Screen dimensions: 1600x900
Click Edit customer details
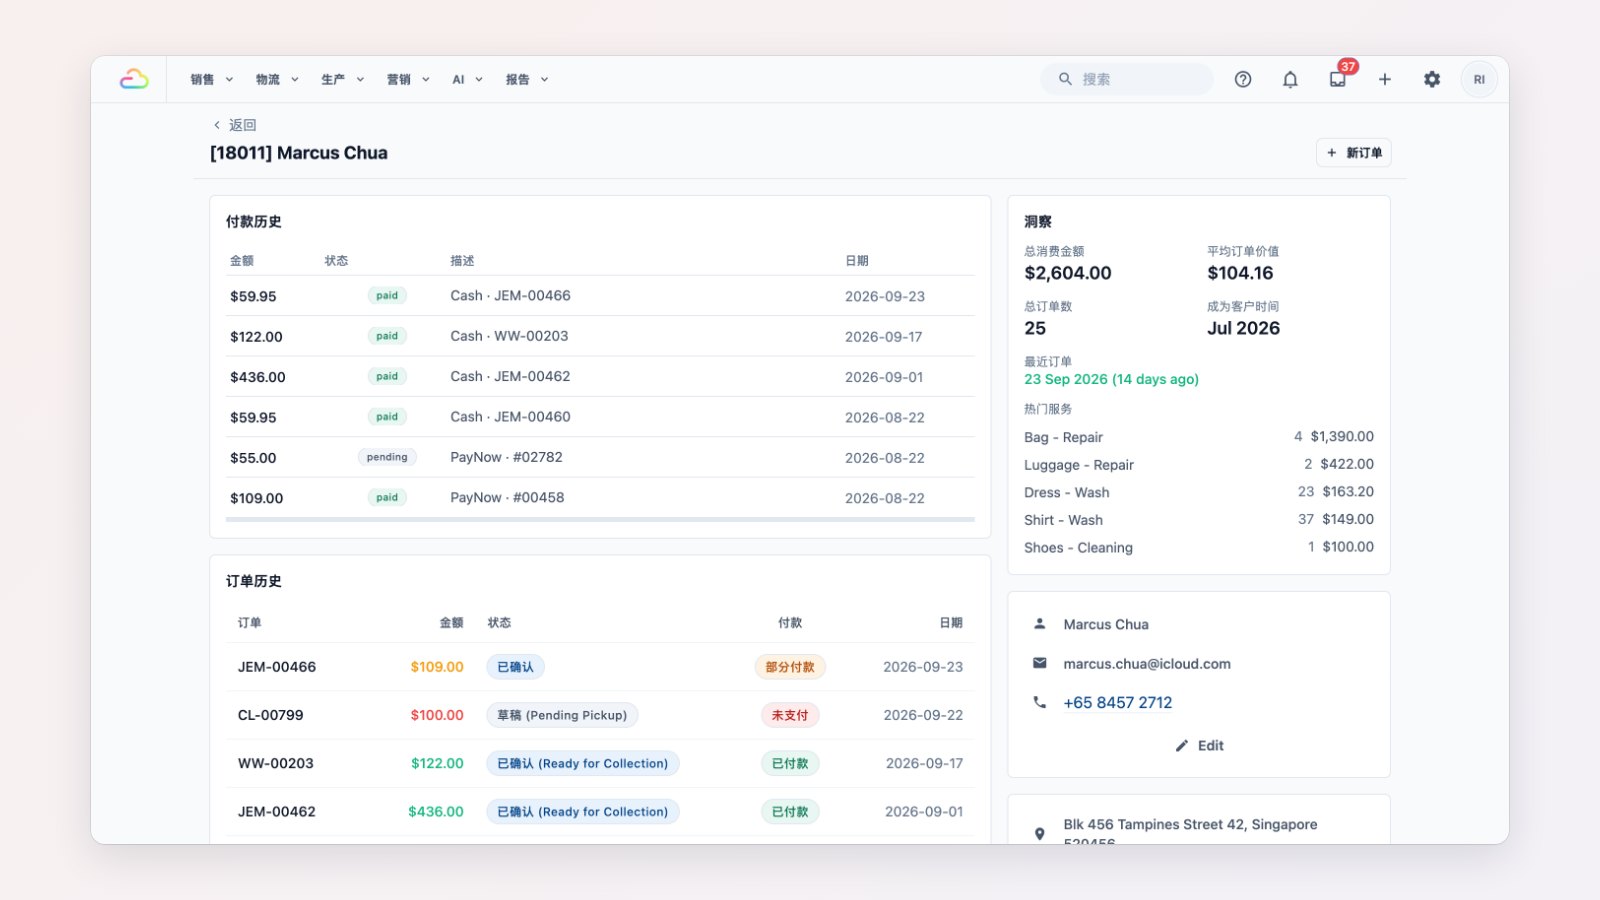(1199, 745)
